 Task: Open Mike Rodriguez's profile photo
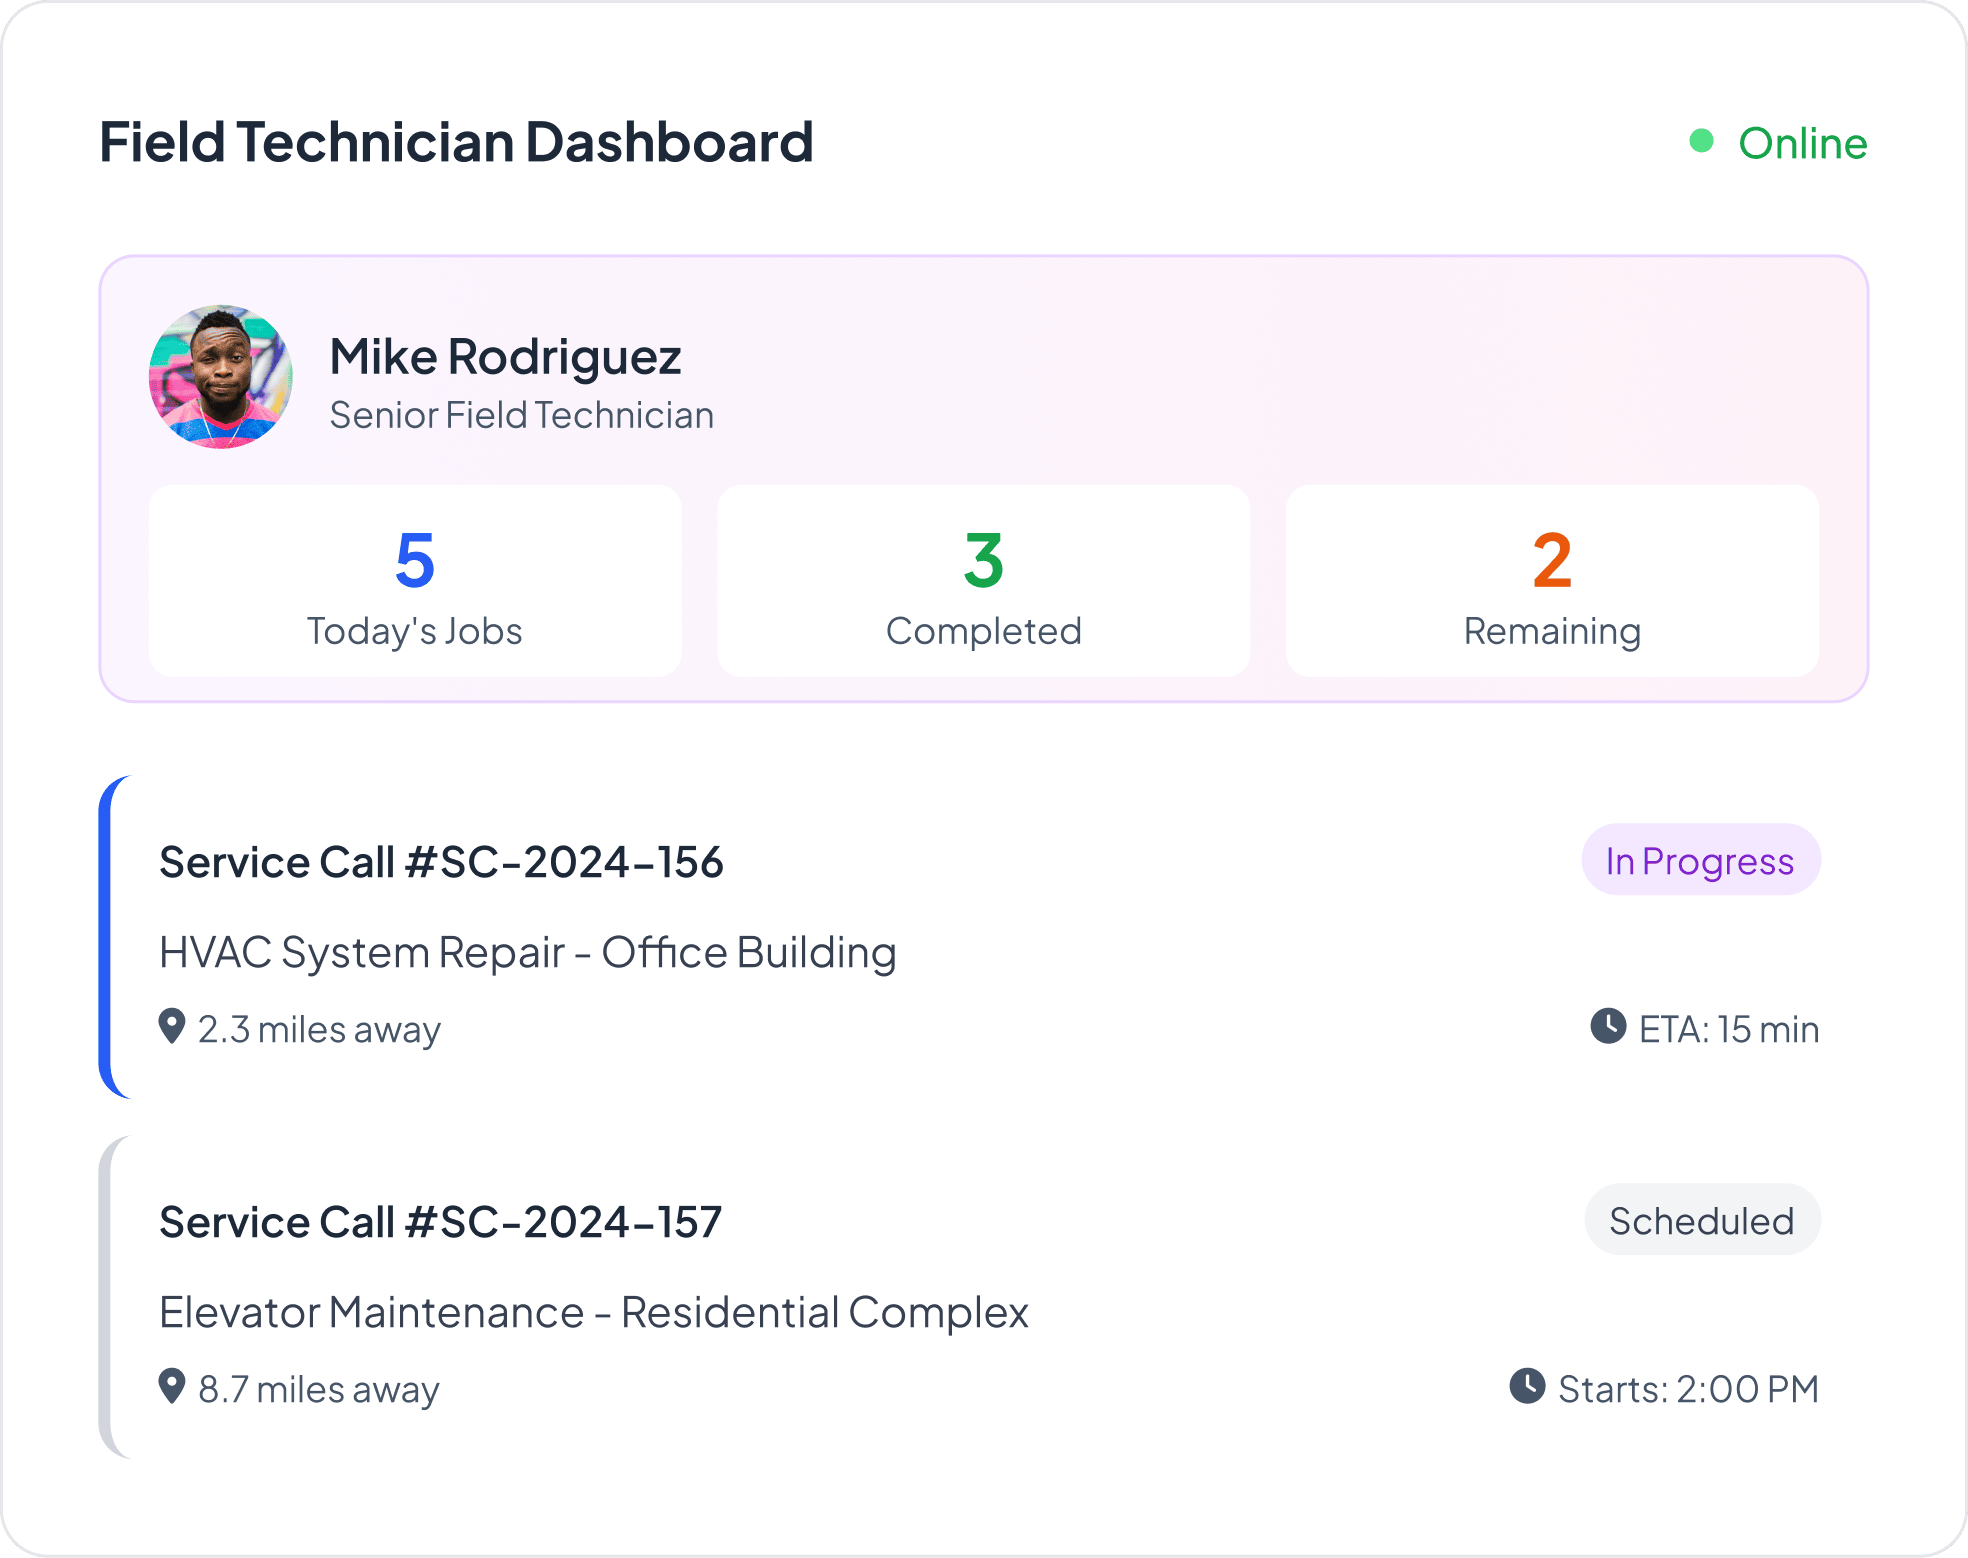click(221, 377)
